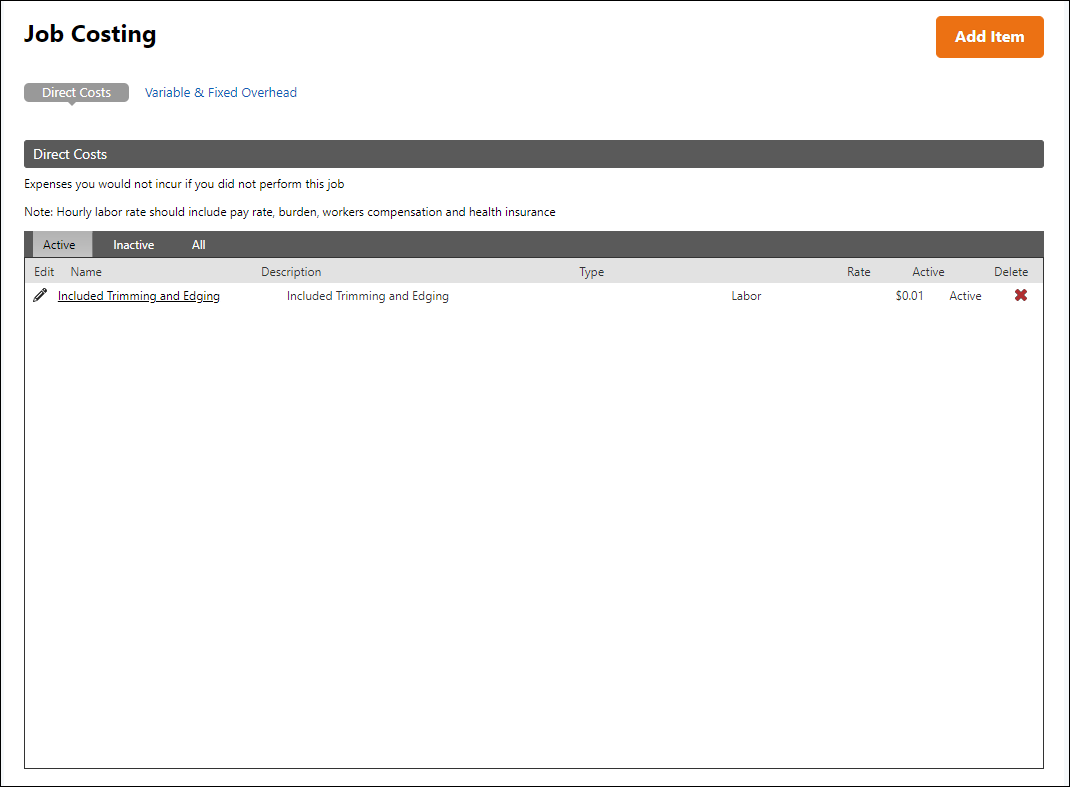Screen dimensions: 1070x787
Task: Click the Delete column header
Action: 1011,272
